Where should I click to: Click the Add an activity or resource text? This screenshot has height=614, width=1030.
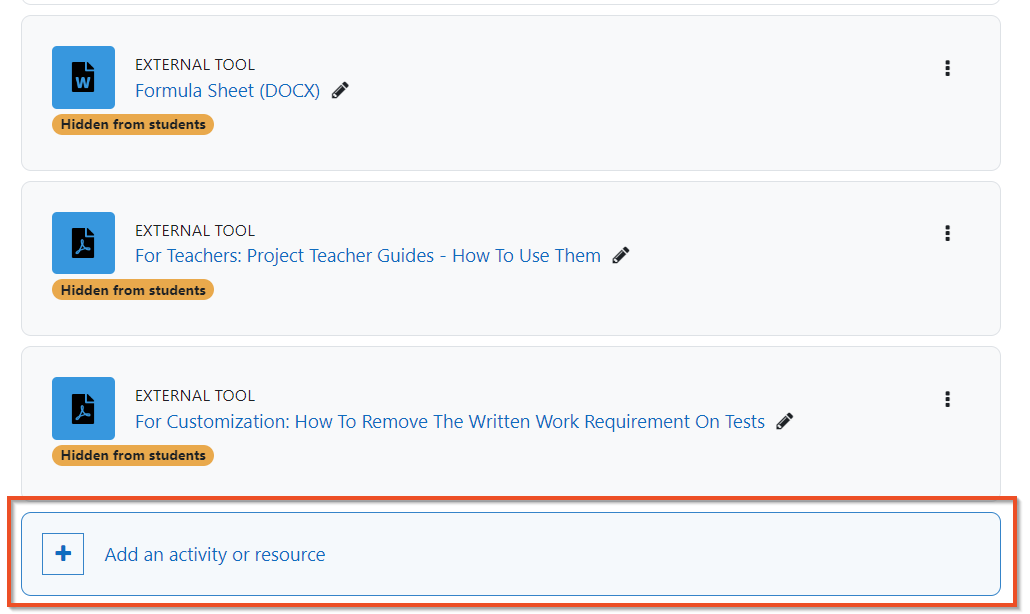tap(215, 555)
